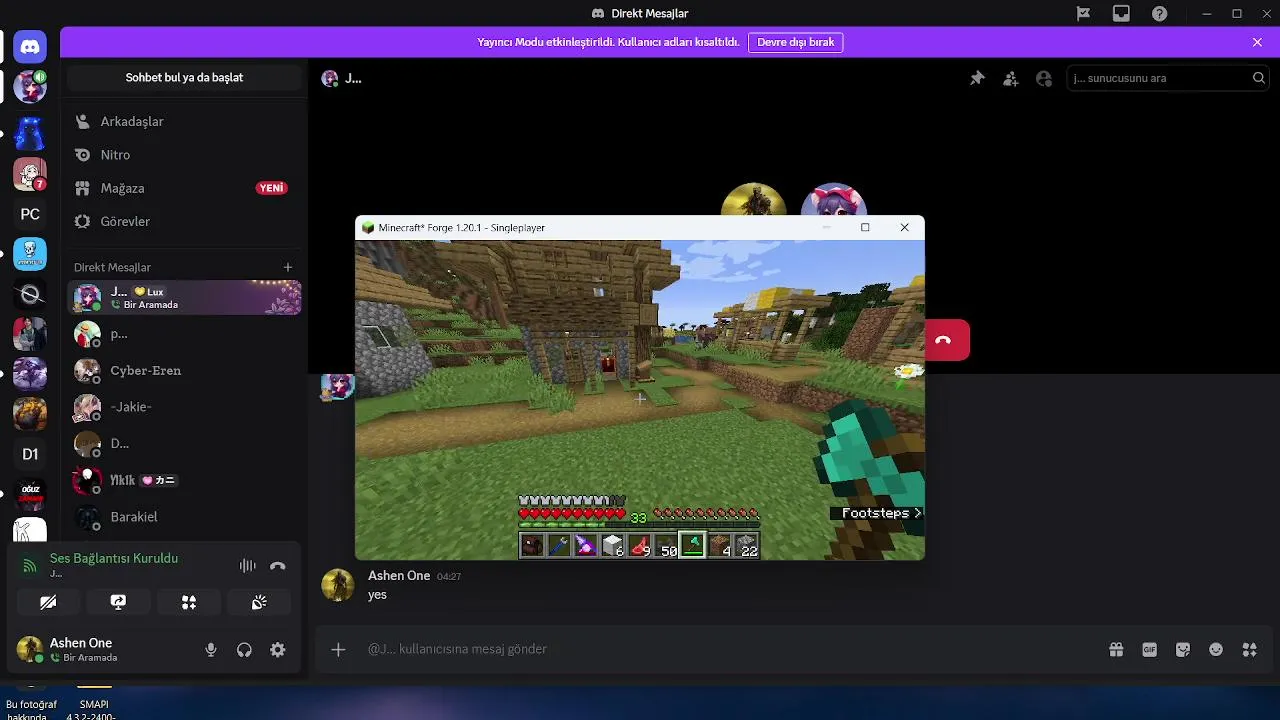This screenshot has height=720, width=1280.
Task: Toggle the camera in voice panel
Action: click(48, 602)
